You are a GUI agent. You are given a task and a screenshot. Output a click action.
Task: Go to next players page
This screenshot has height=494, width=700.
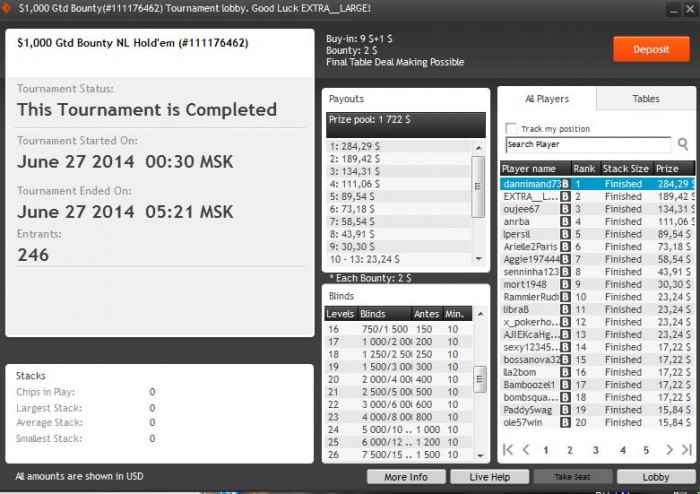(x=669, y=450)
